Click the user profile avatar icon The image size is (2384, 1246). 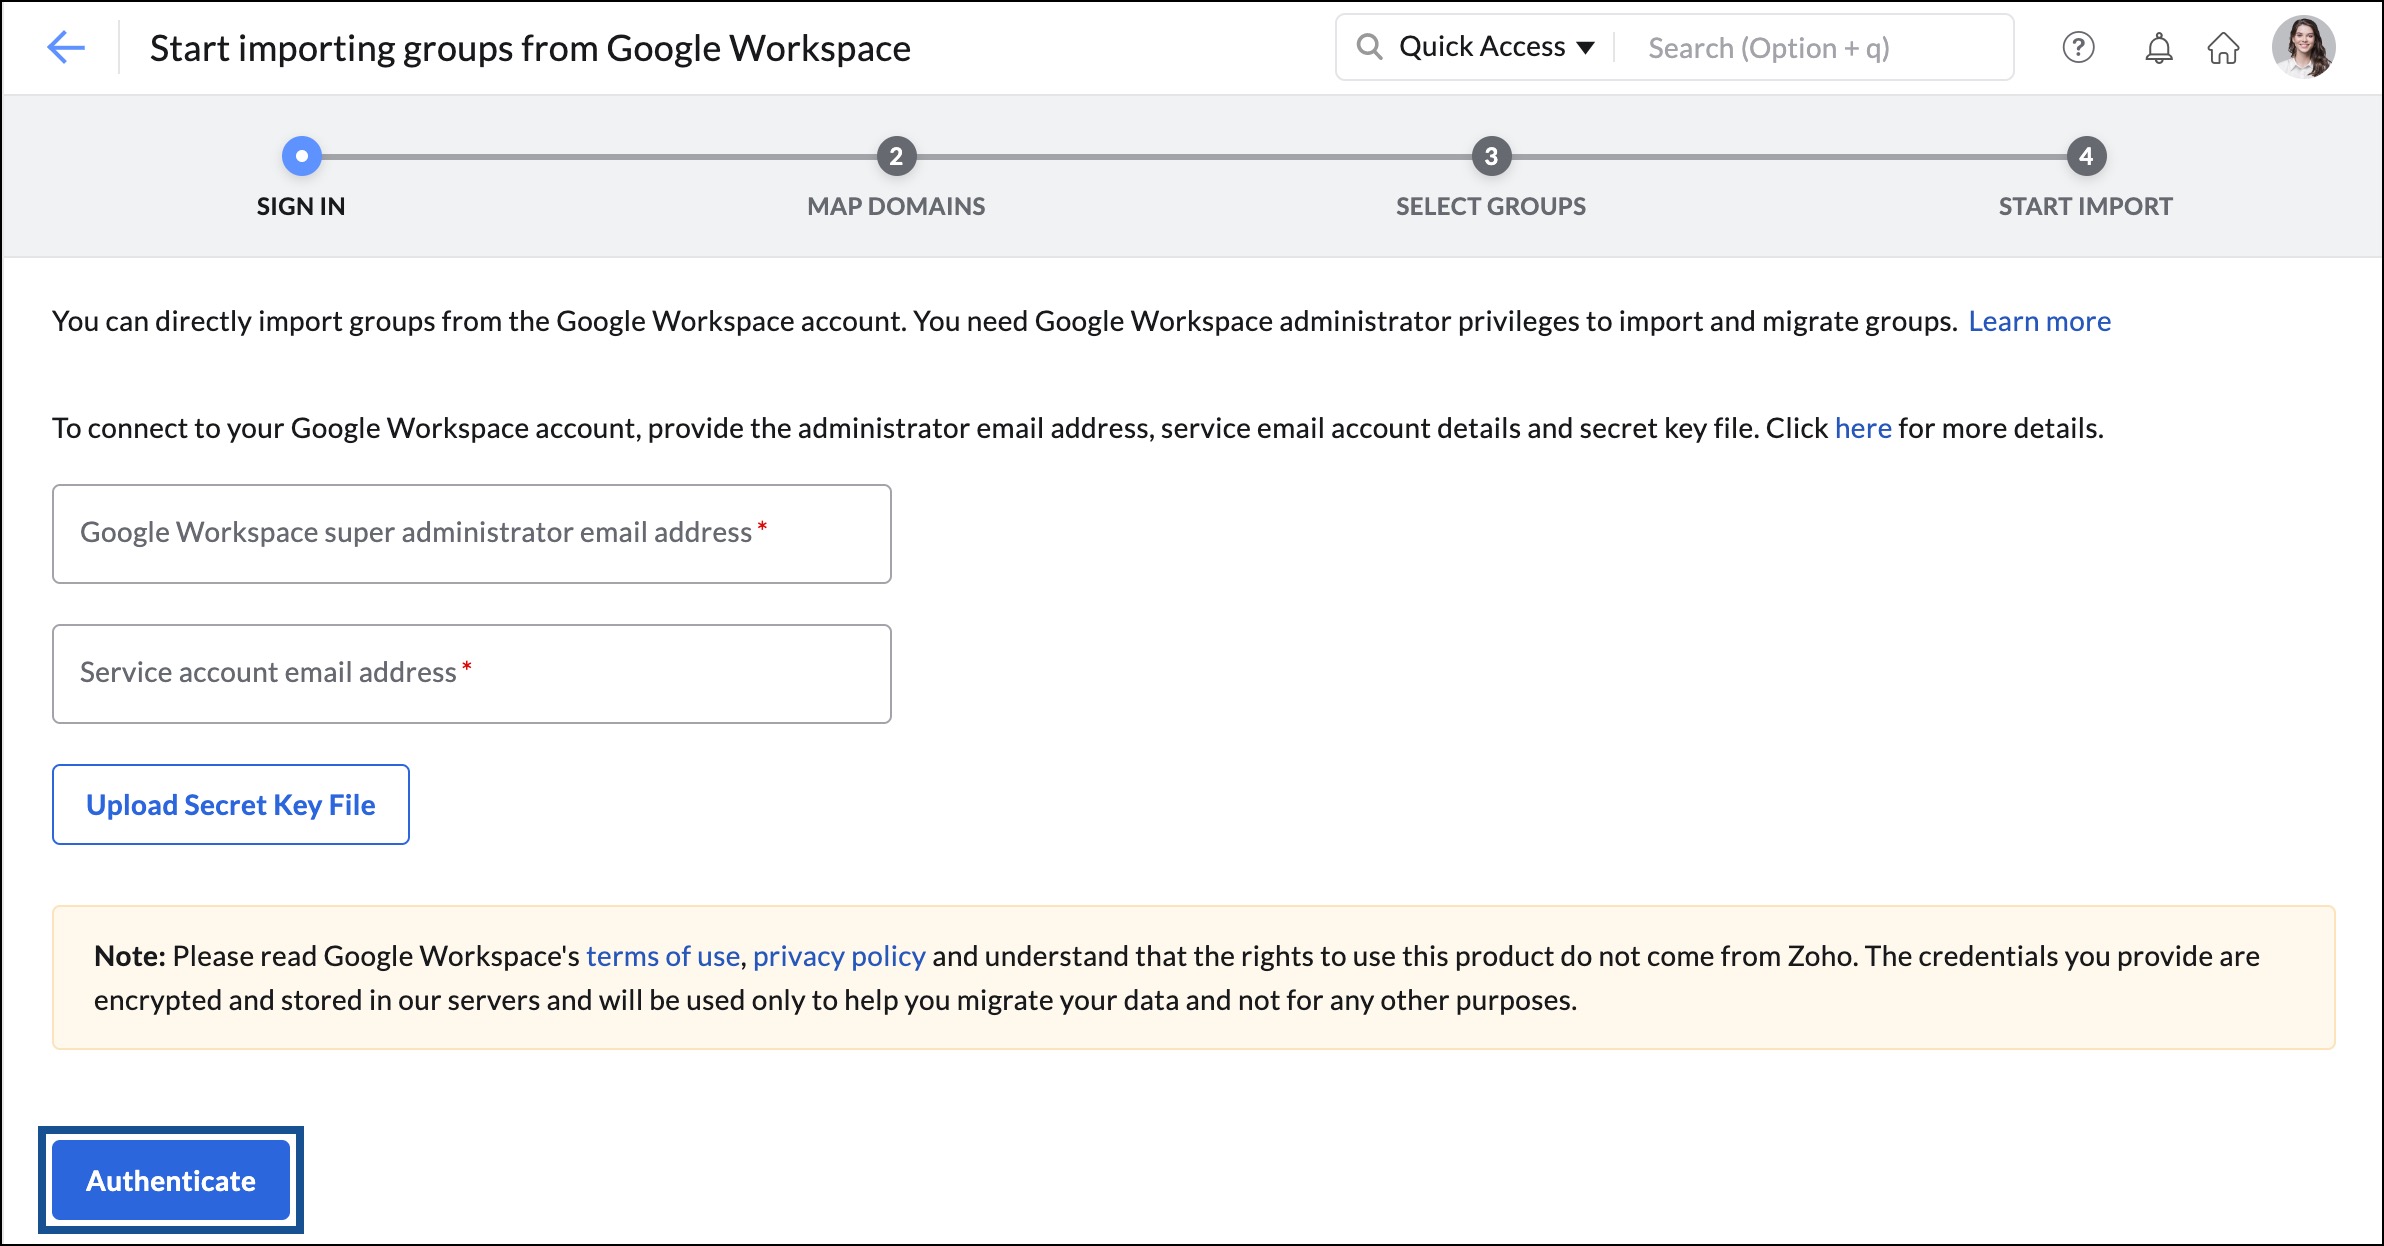pyautogui.click(x=2305, y=46)
